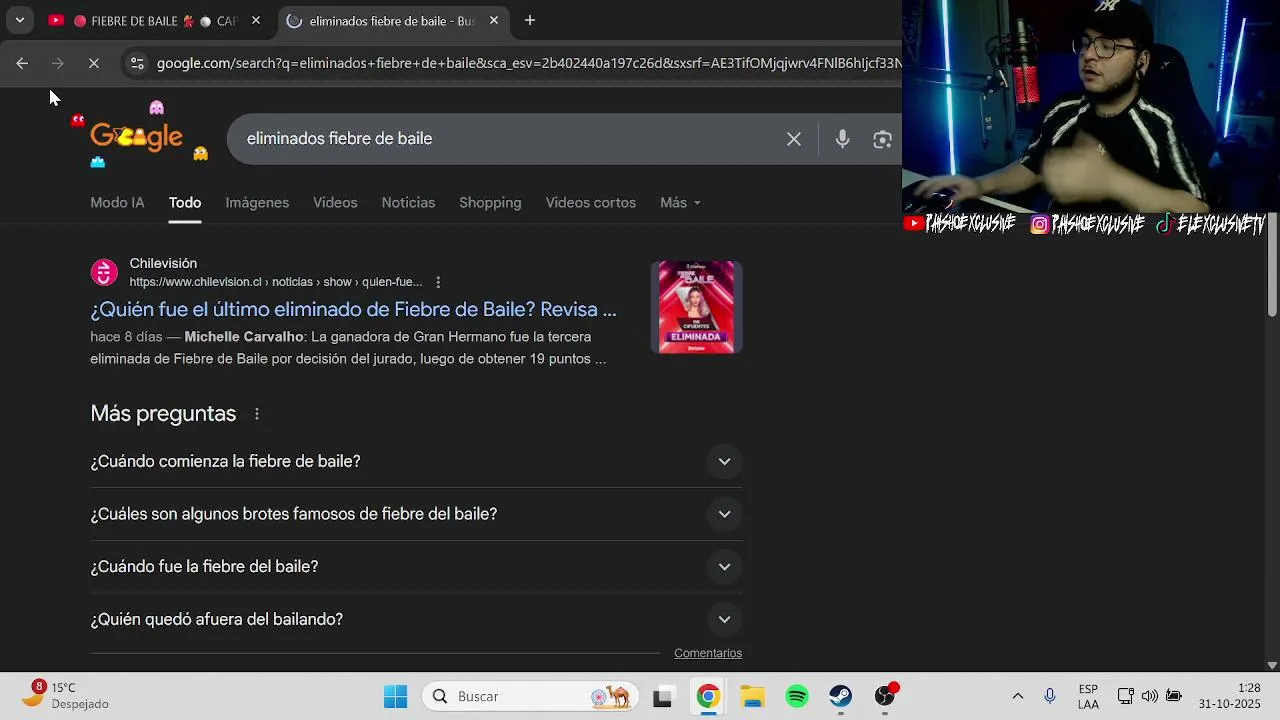Image resolution: width=1280 pixels, height=720 pixels.
Task: Open the battery tray icon
Action: 1174,696
